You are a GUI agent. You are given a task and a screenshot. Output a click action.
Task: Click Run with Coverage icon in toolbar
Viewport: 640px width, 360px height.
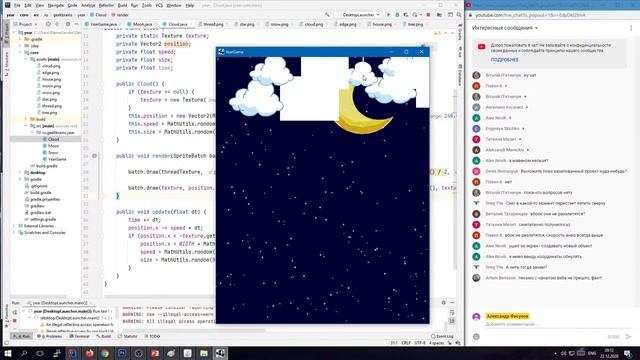coord(406,15)
